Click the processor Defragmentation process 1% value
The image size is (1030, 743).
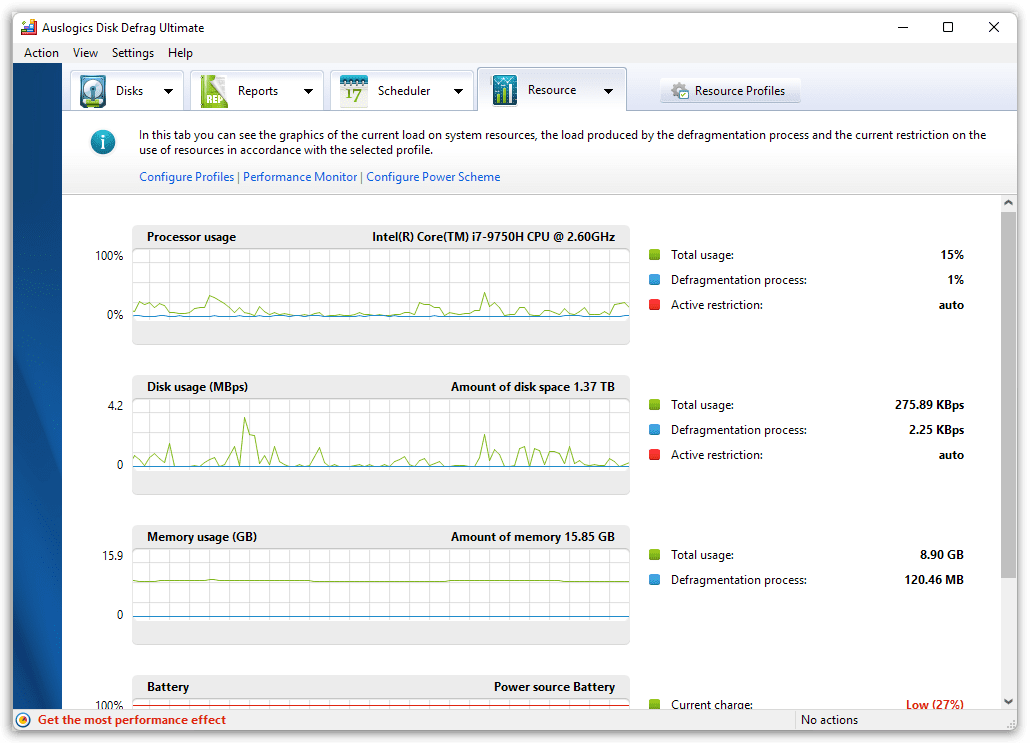956,280
